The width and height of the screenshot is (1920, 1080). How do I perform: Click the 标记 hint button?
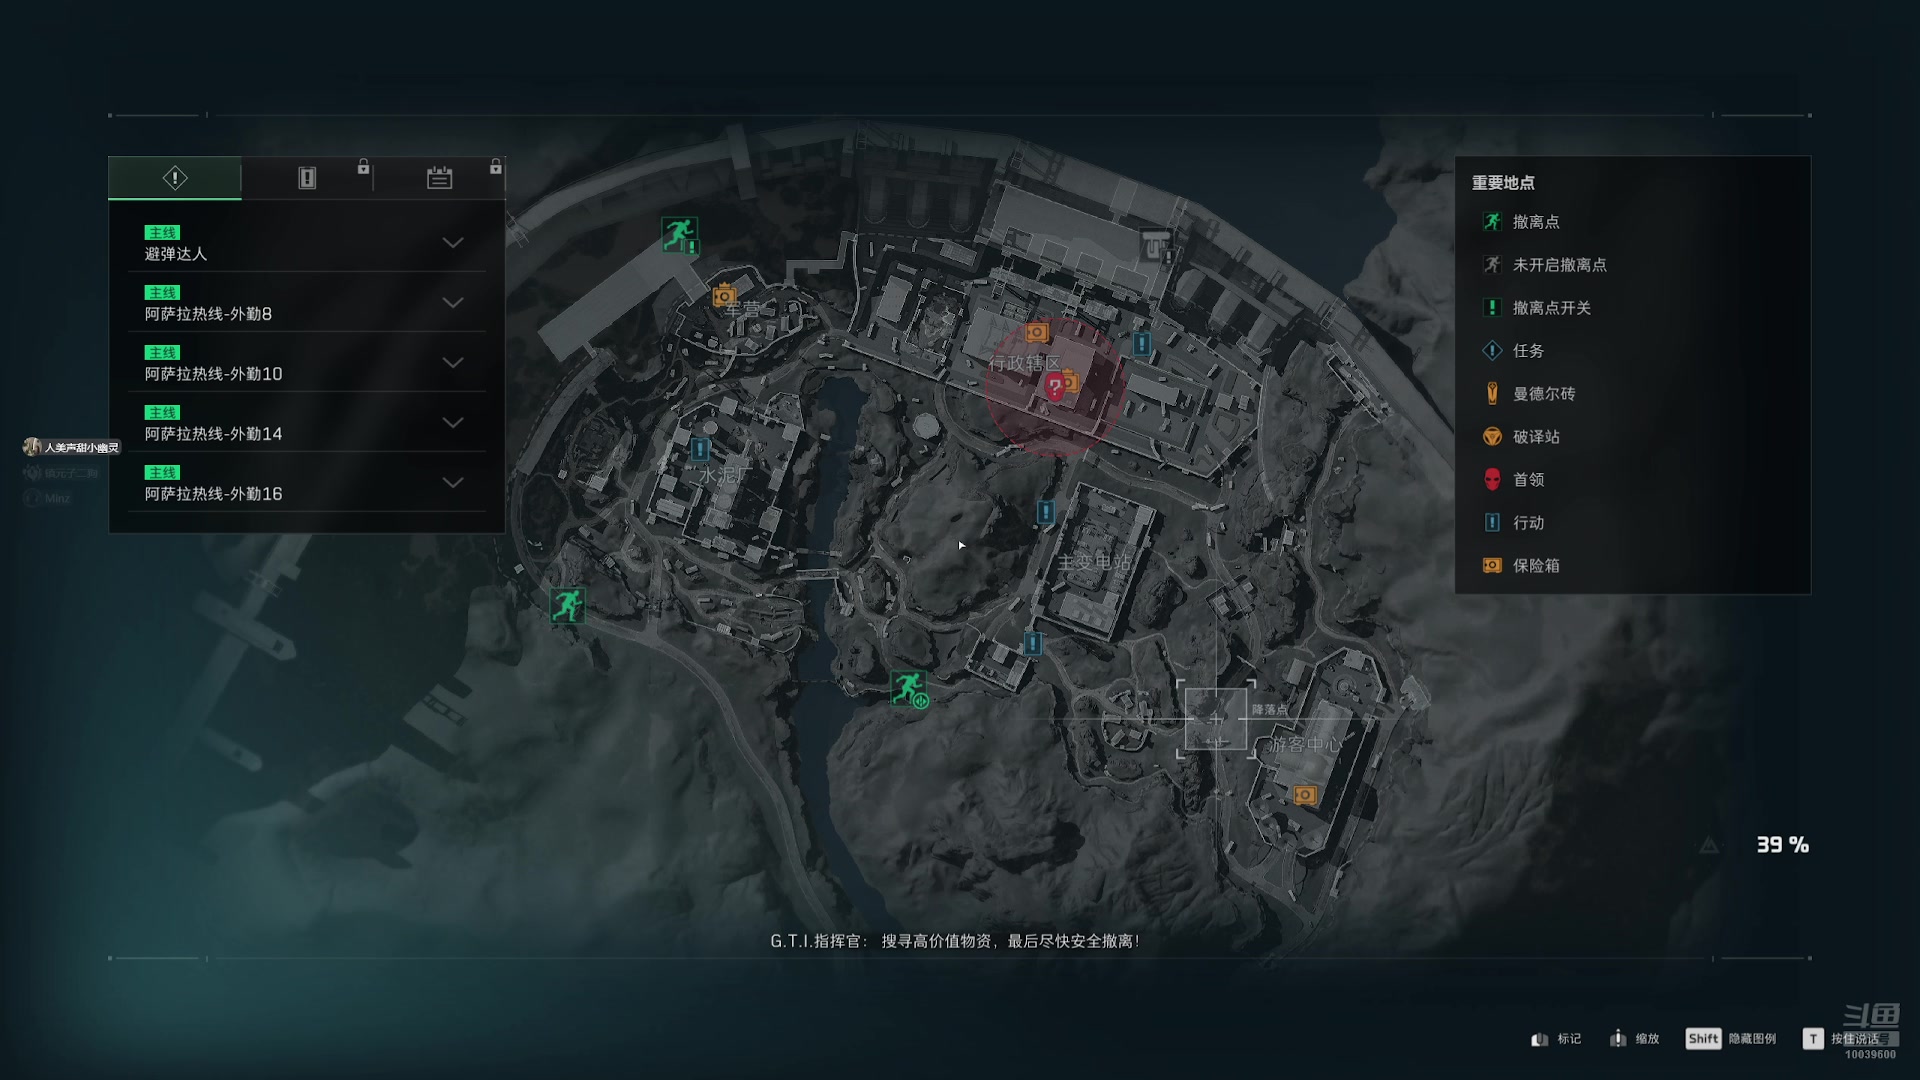pyautogui.click(x=1556, y=1039)
